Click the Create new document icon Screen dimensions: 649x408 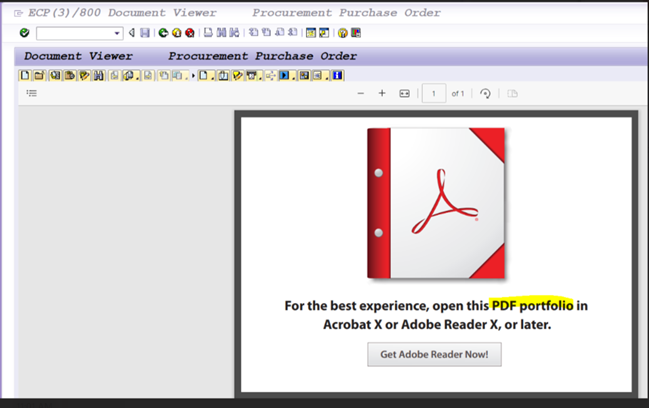[25, 76]
